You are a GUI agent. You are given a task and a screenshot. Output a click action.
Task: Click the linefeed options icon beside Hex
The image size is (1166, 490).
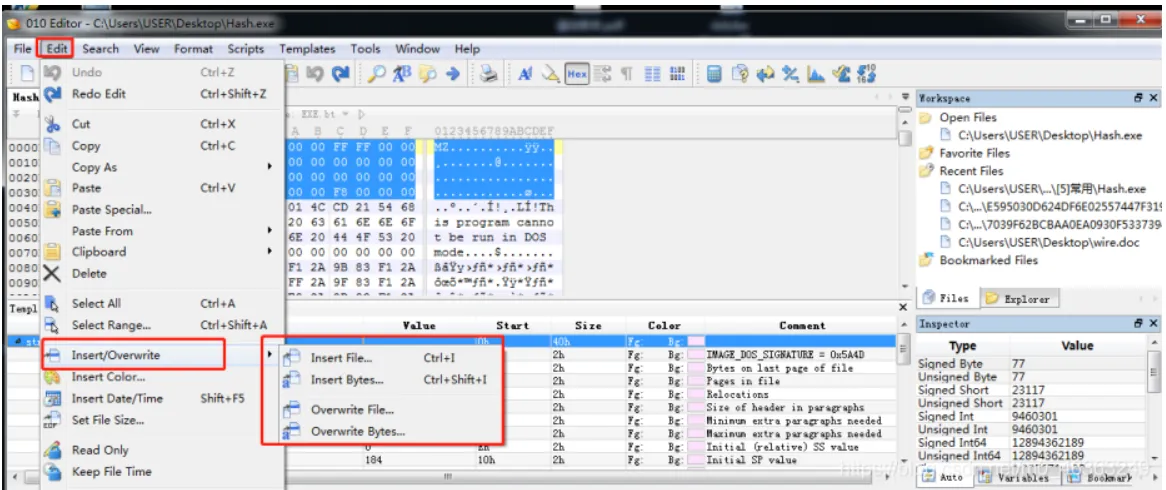(x=602, y=74)
